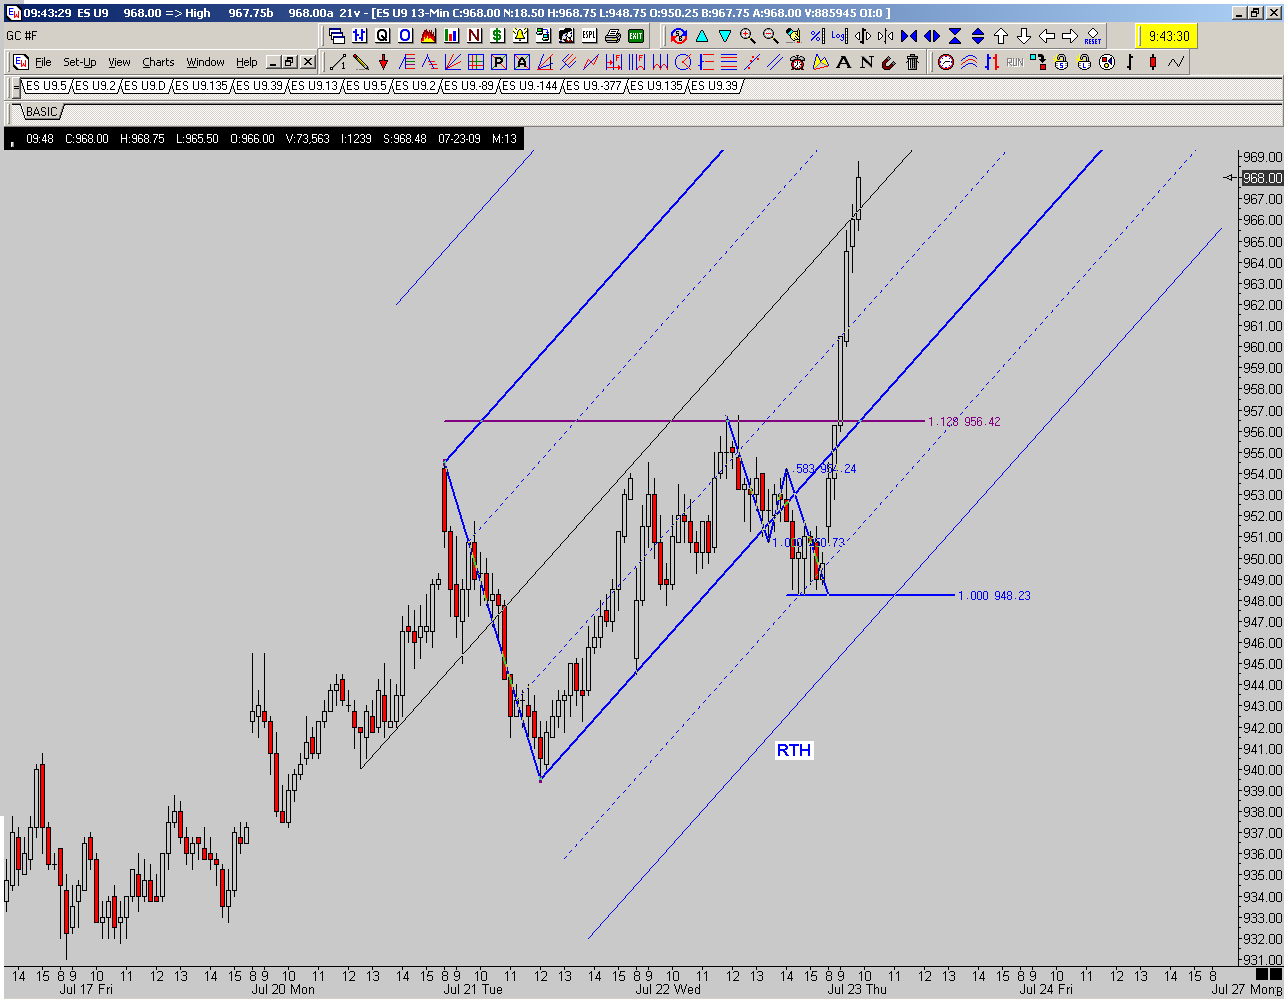Screen dimensions: 1288x1000
Task: Switch to line chart style
Action: (x=1176, y=62)
